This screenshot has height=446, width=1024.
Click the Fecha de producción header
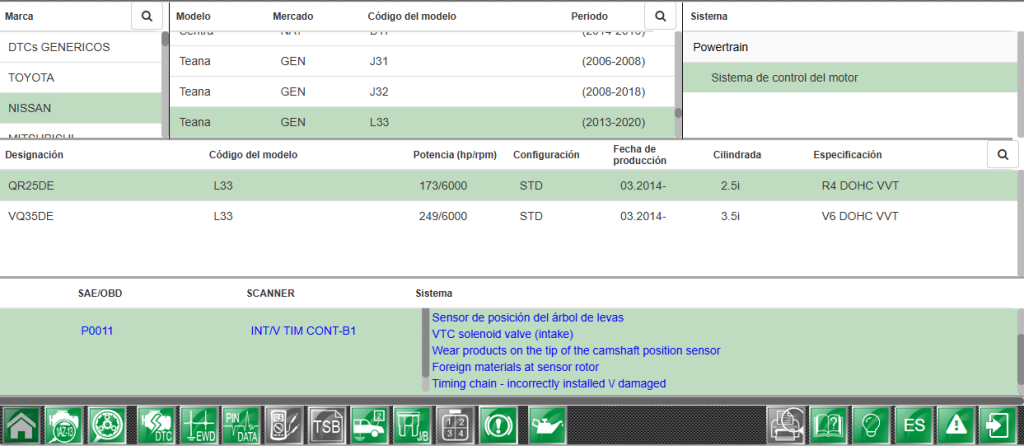639,155
